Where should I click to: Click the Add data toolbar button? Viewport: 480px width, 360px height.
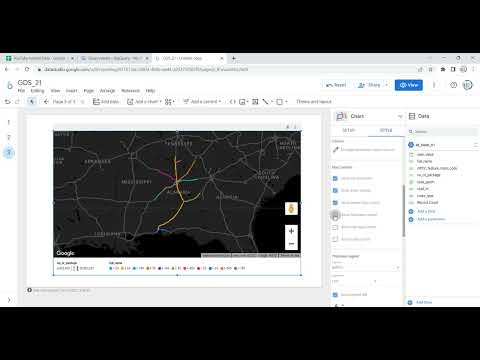tap(106, 101)
